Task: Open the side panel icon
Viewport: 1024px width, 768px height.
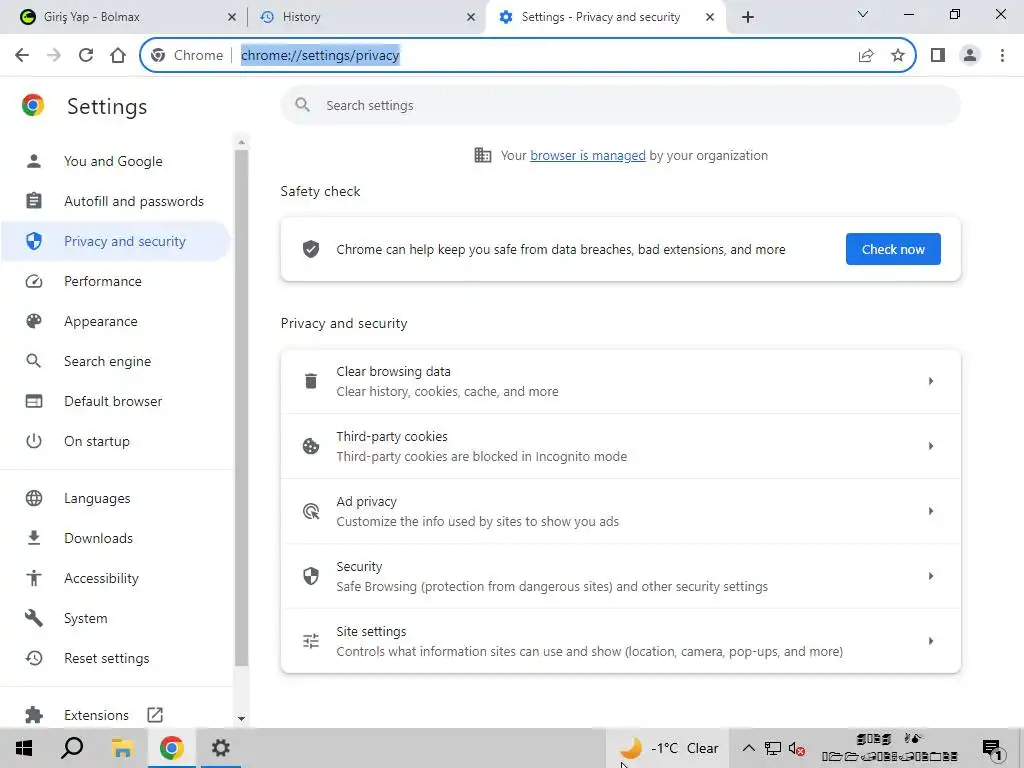Action: tap(938, 56)
